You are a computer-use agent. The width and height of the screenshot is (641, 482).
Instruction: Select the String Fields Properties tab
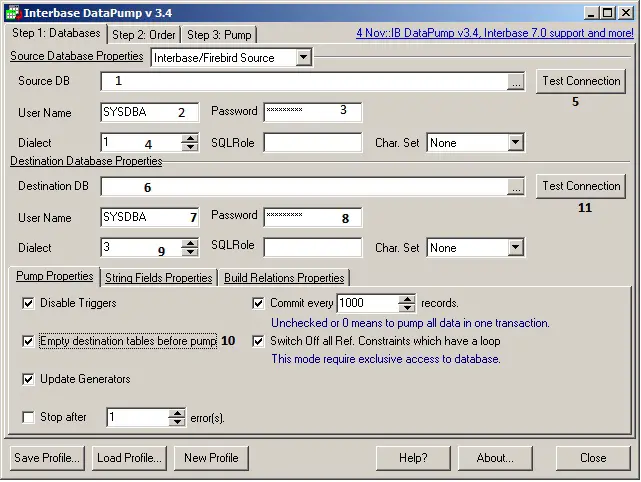click(x=159, y=278)
